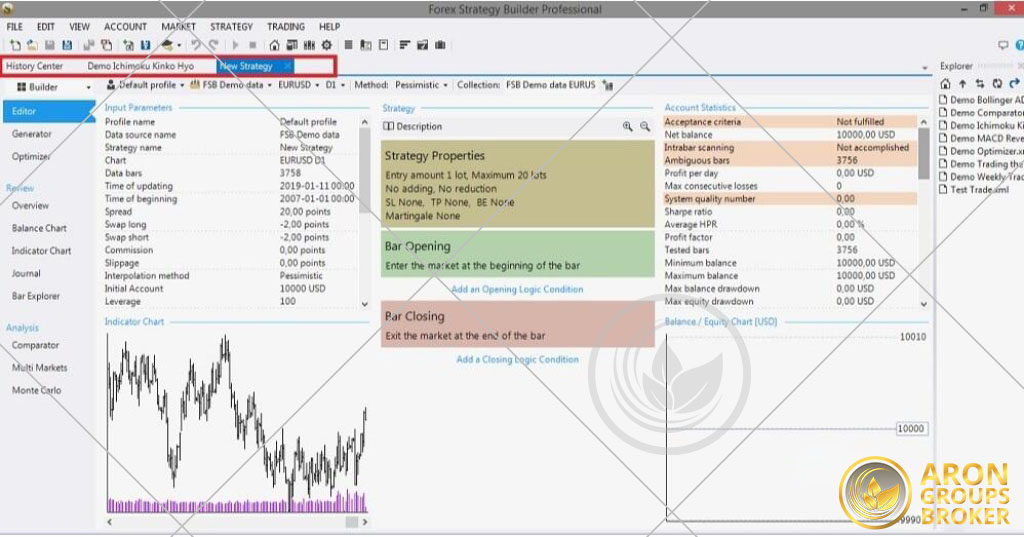Click the Bar Closing block

coord(517,325)
